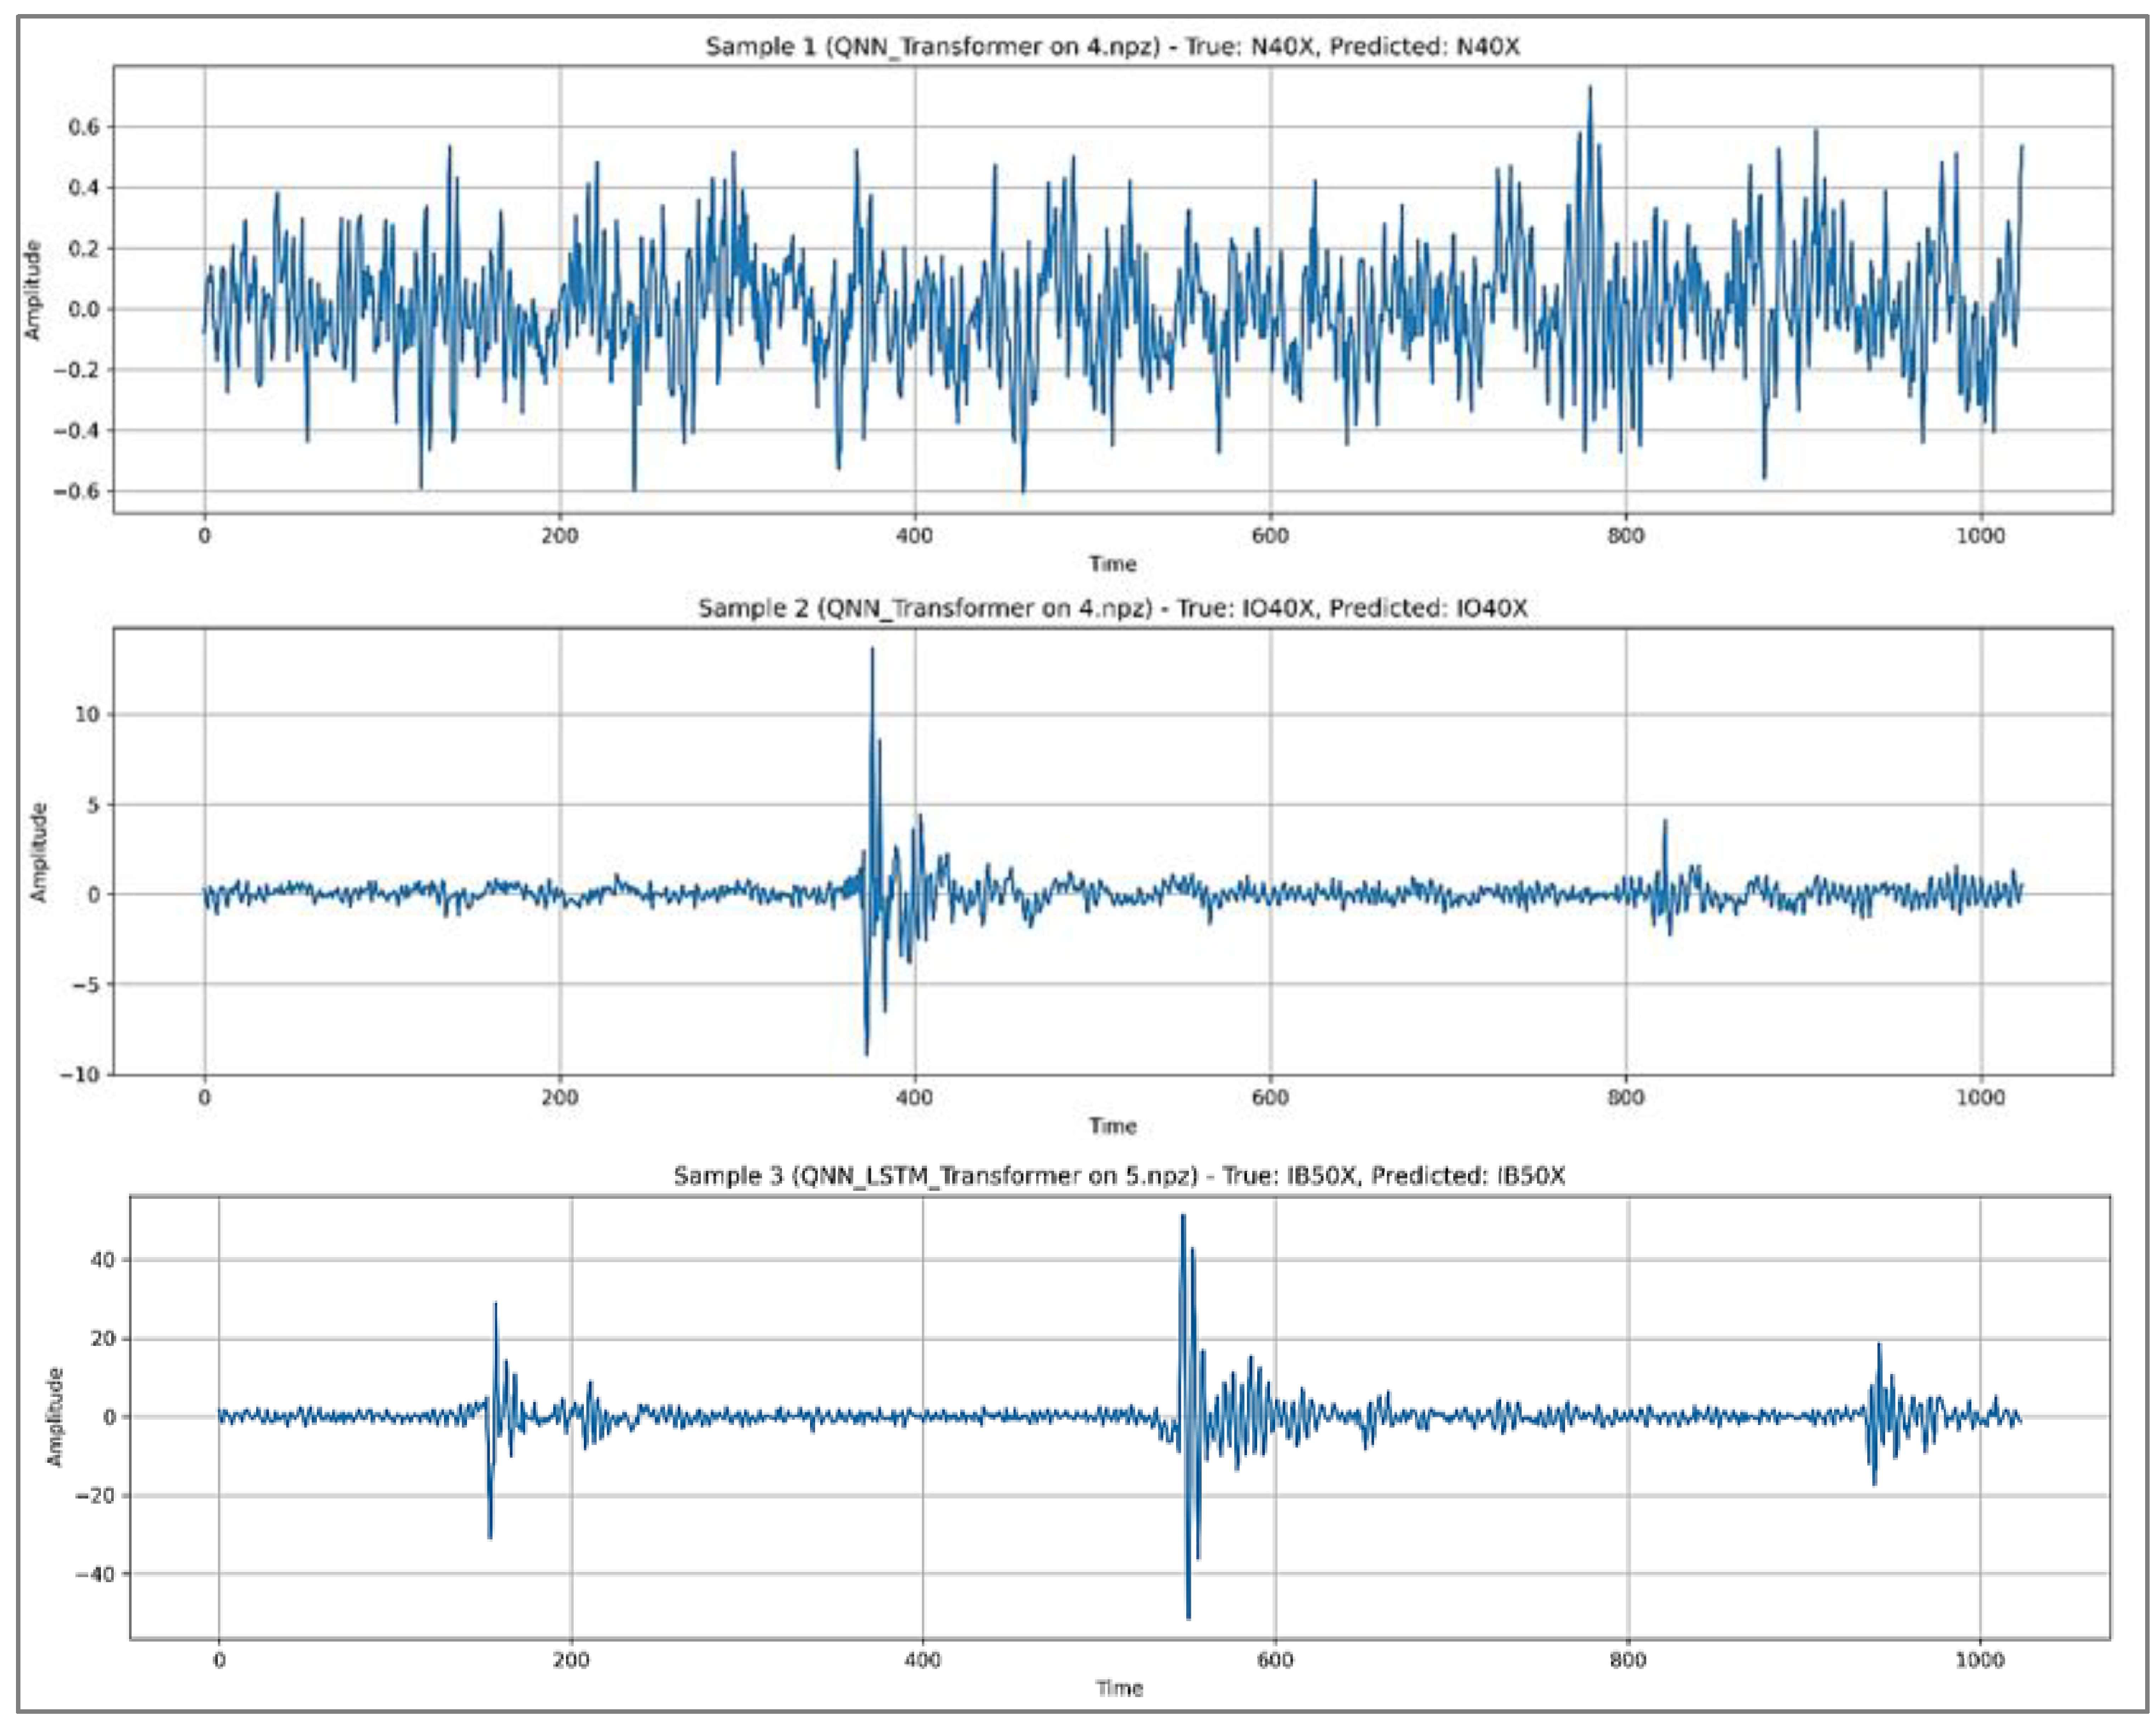
Task: Click the 0.2 y-axis tick label
Action: tap(84, 249)
